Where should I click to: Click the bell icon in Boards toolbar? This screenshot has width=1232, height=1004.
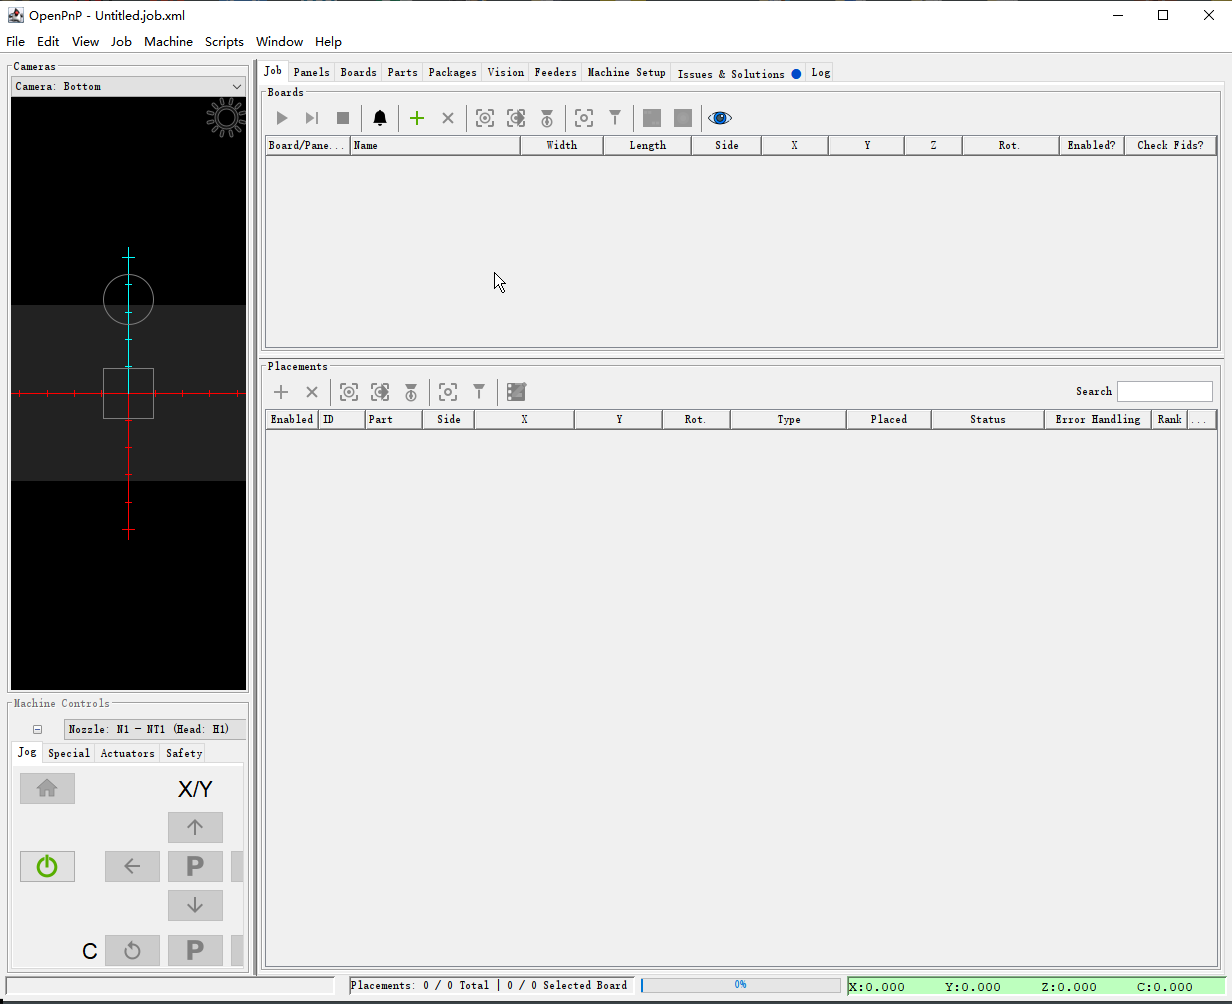380,118
